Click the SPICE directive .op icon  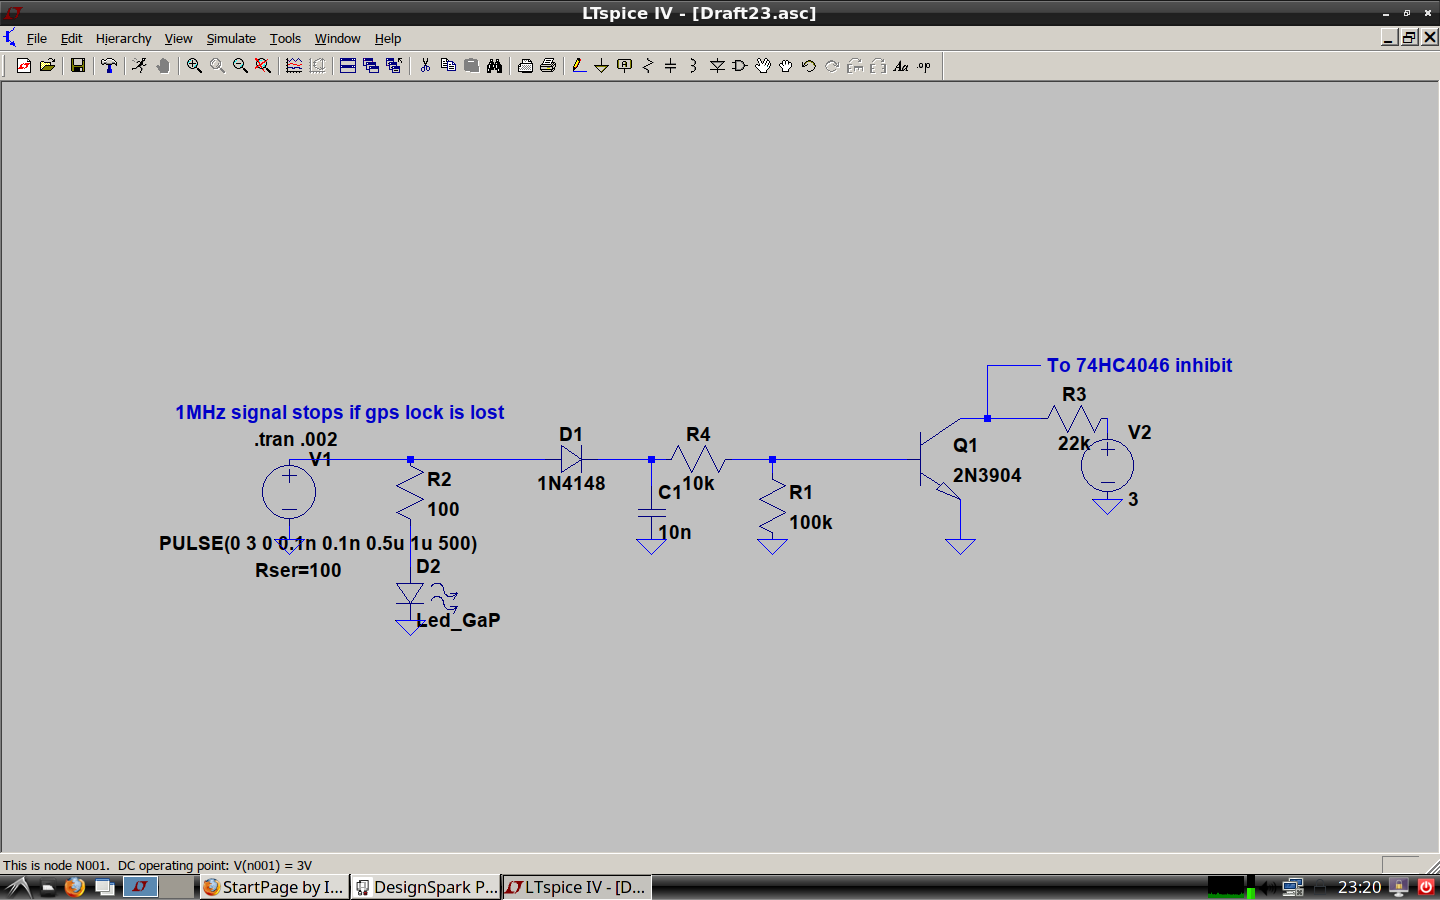click(924, 66)
